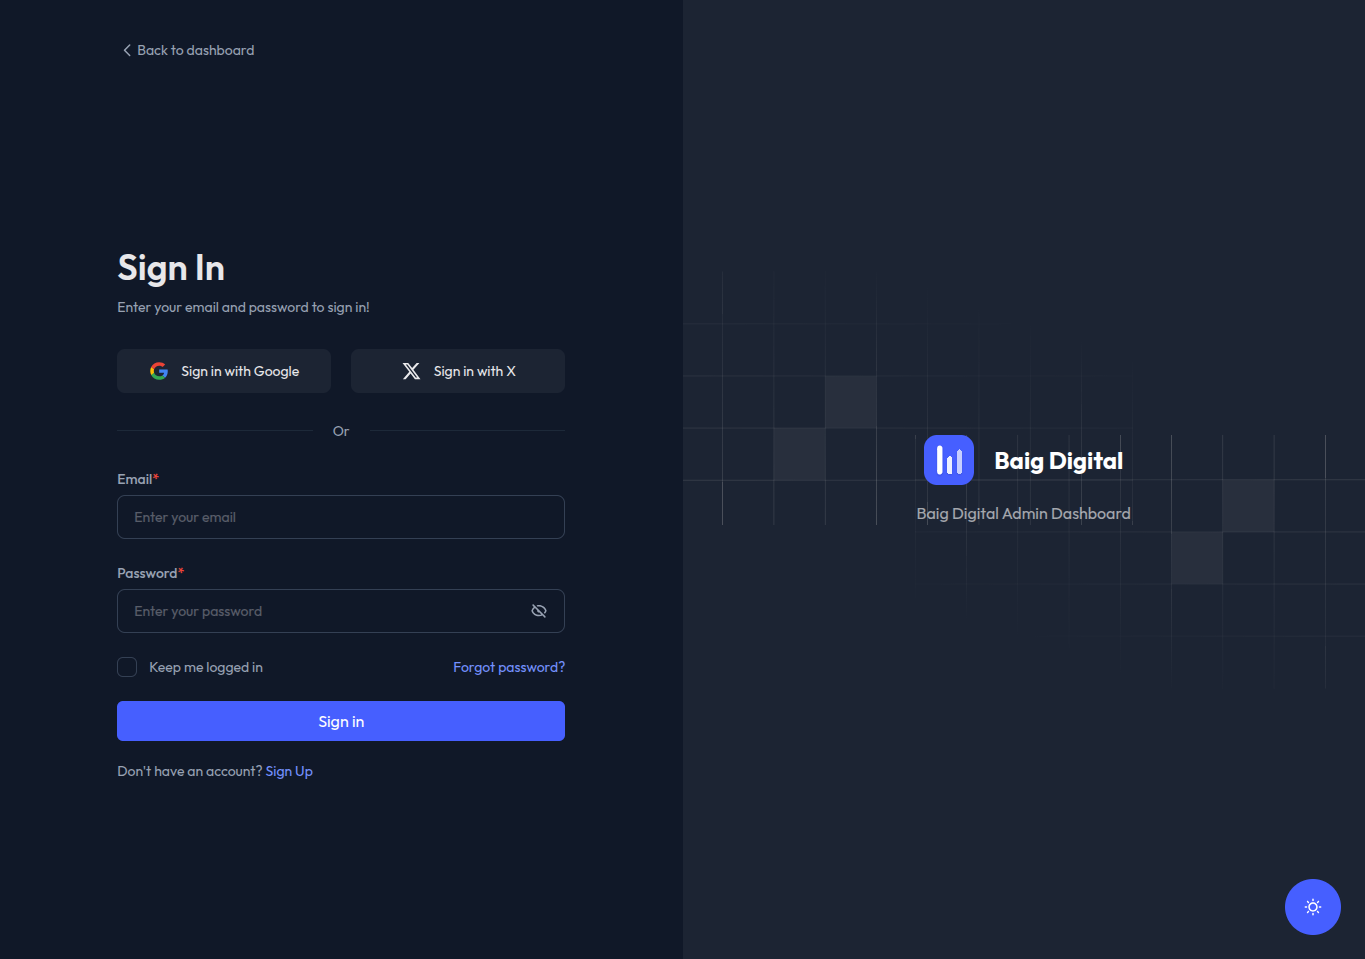
Task: Open the Sign Up link
Action: 289,771
